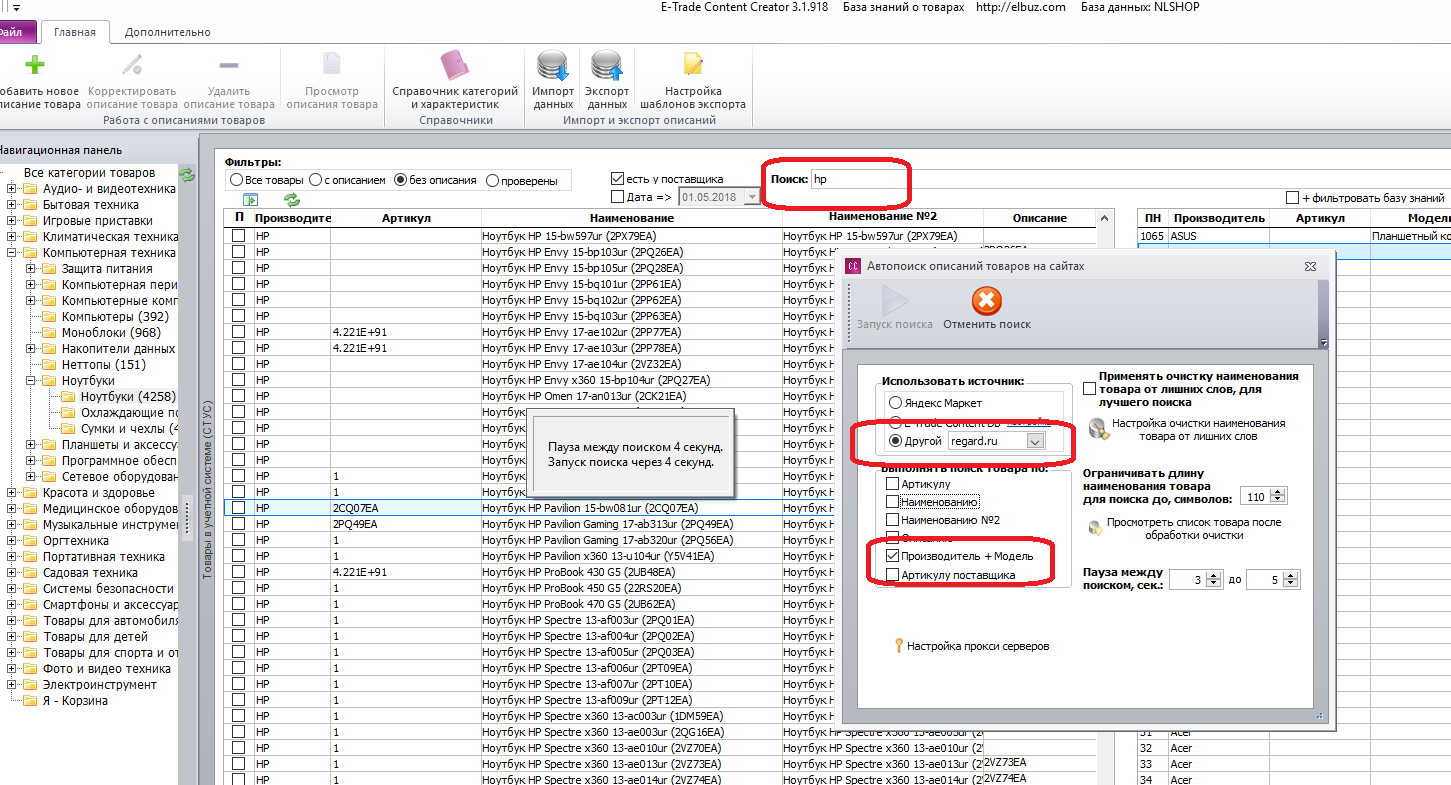Image resolution: width=1451 pixels, height=785 pixels.
Task: Expand the 'Защита питания' subcategory
Action: [x=31, y=269]
